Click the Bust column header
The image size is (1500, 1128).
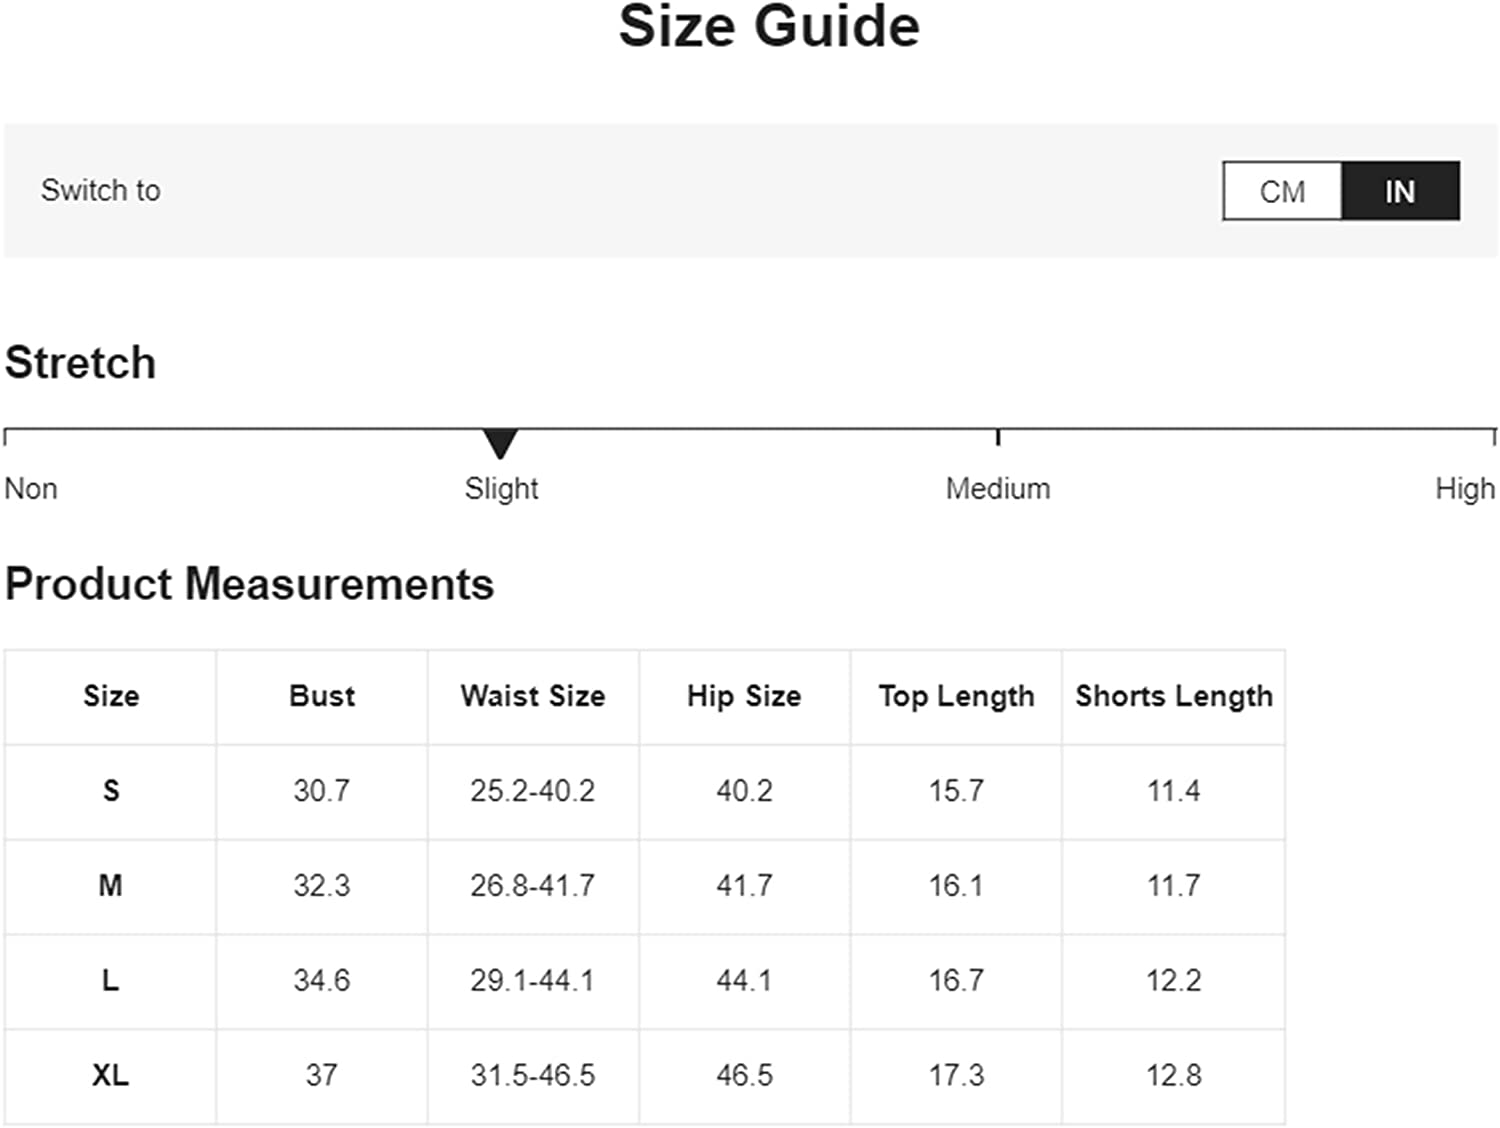pyautogui.click(x=322, y=696)
